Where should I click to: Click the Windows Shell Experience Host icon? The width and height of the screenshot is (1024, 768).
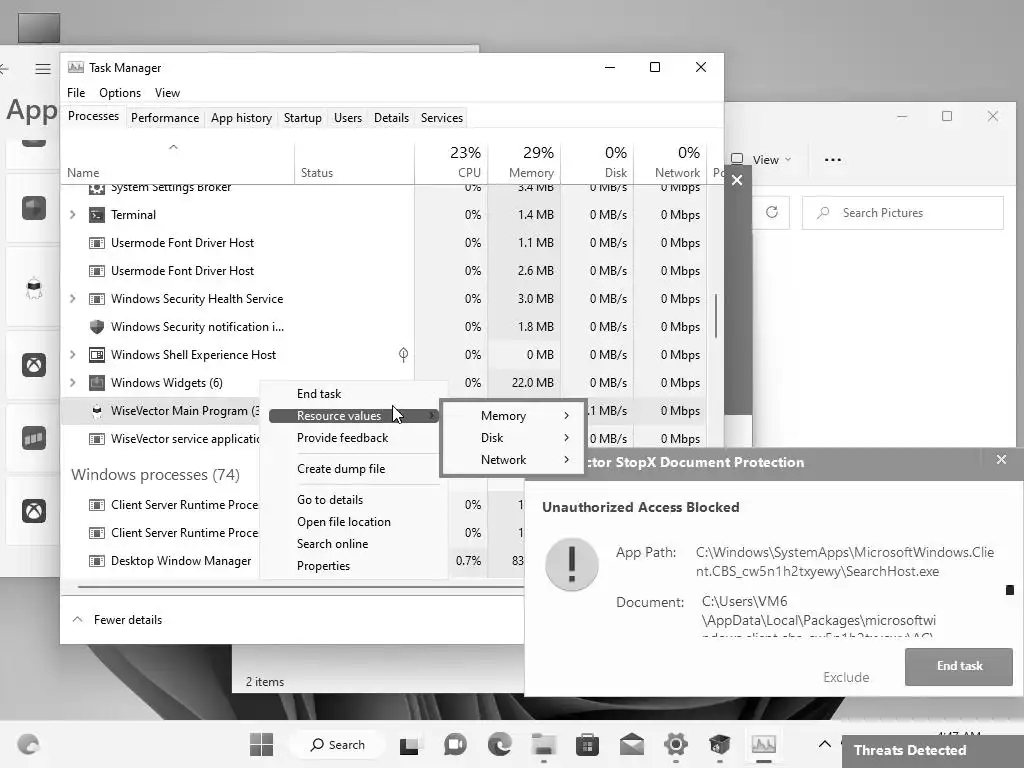97,355
